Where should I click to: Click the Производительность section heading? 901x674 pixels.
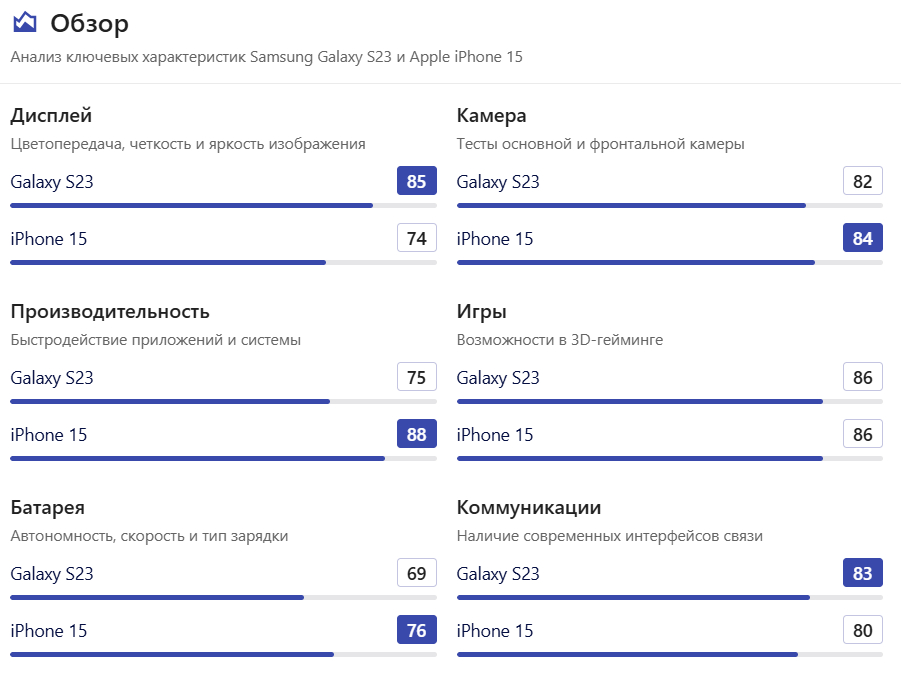[110, 312]
